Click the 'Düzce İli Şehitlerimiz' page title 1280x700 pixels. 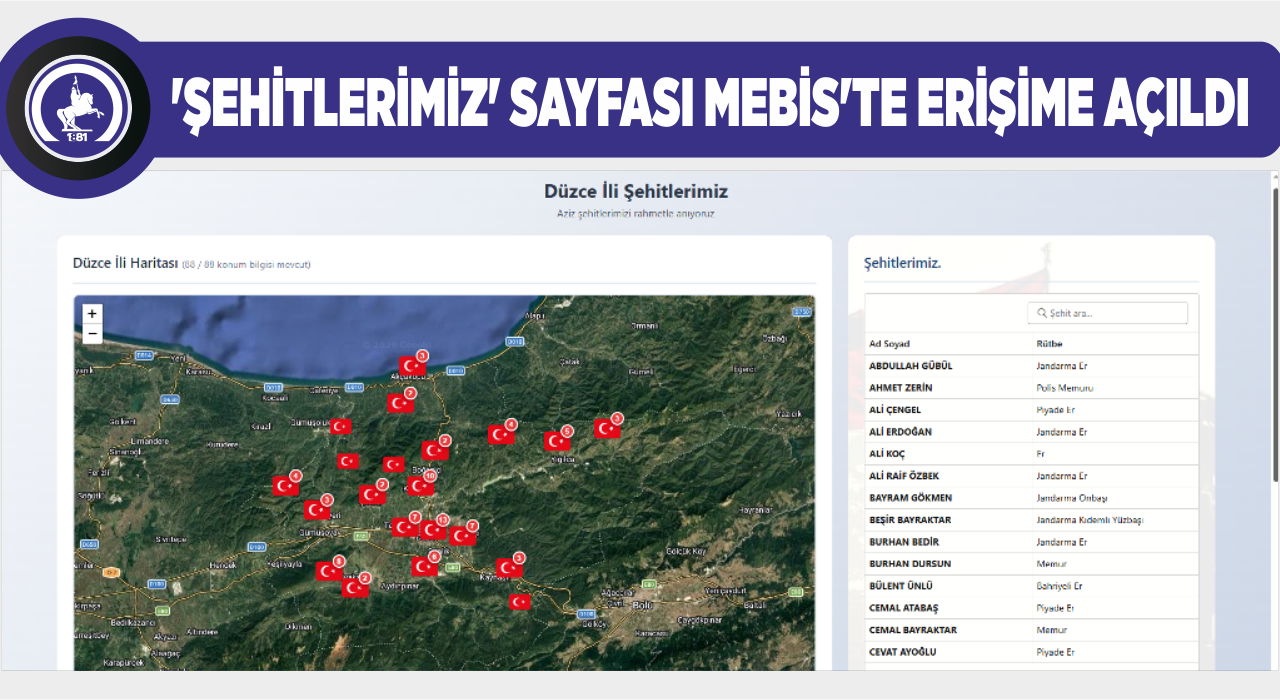coord(636,191)
